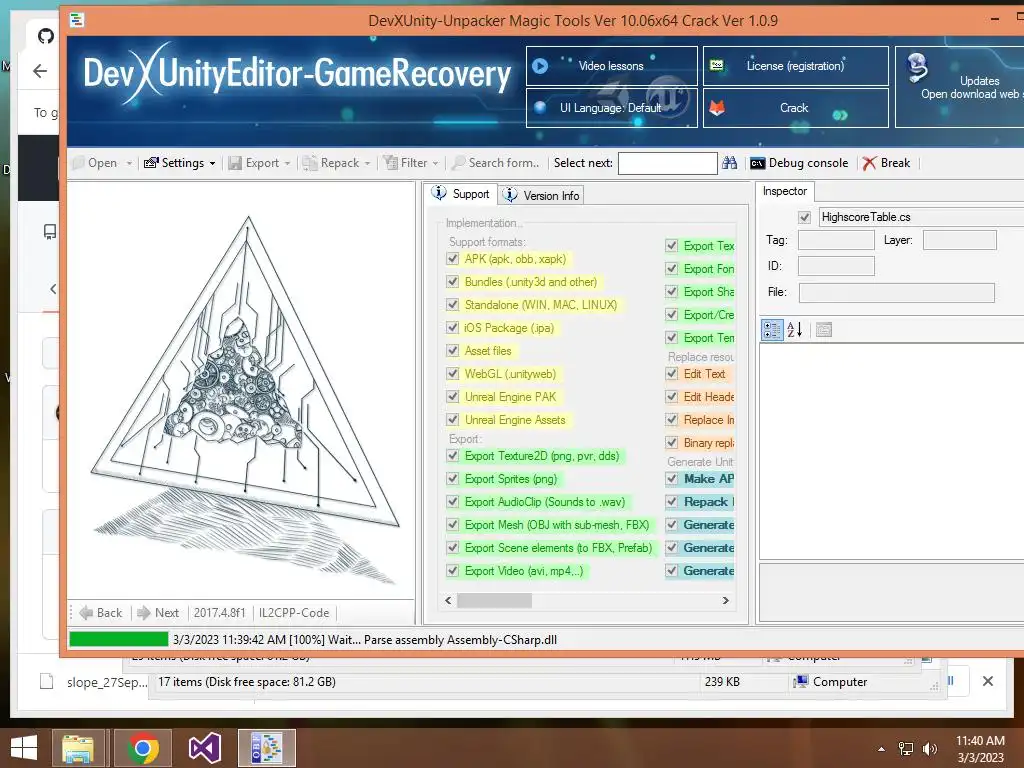This screenshot has width=1024, height=768.
Task: Change UI Language: Default
Action: (x=611, y=108)
